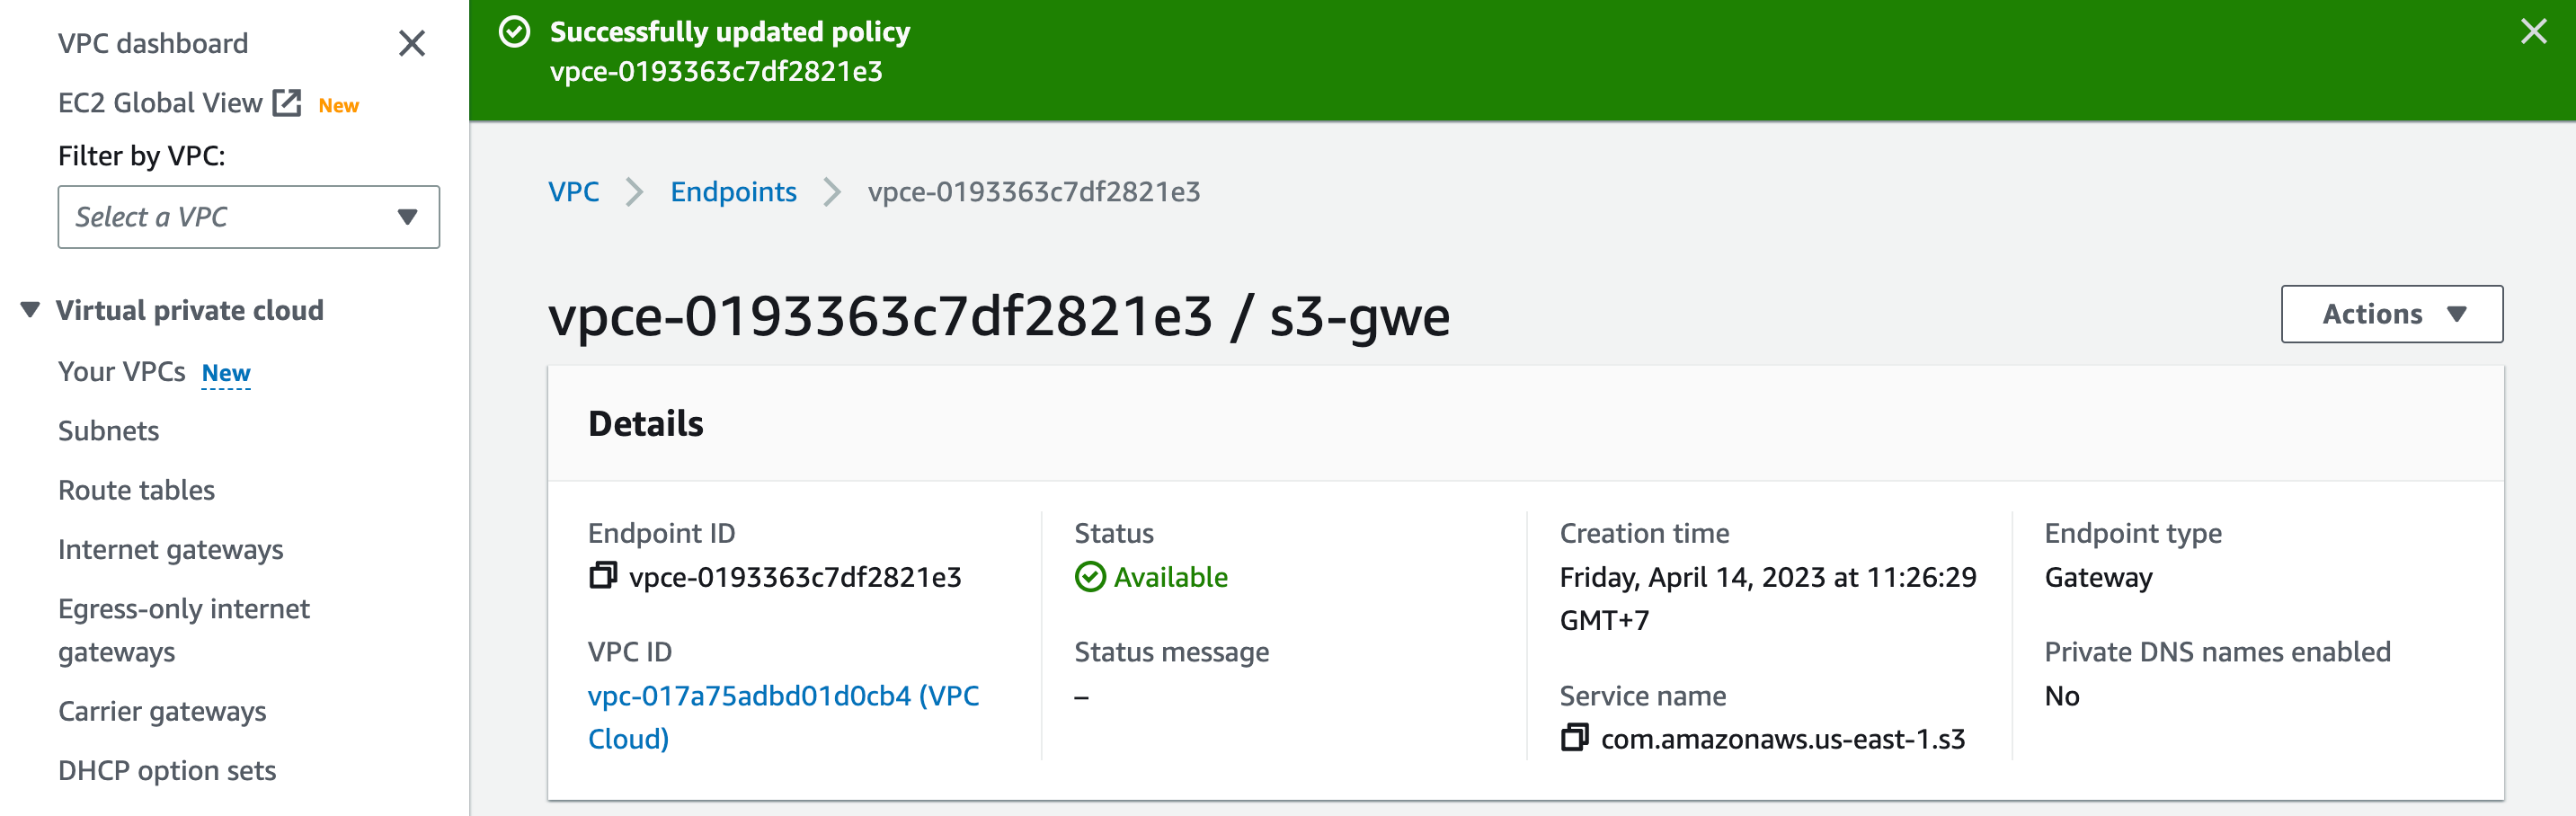Go to VPC in breadcrumb
2576x816 pixels.
[573, 191]
